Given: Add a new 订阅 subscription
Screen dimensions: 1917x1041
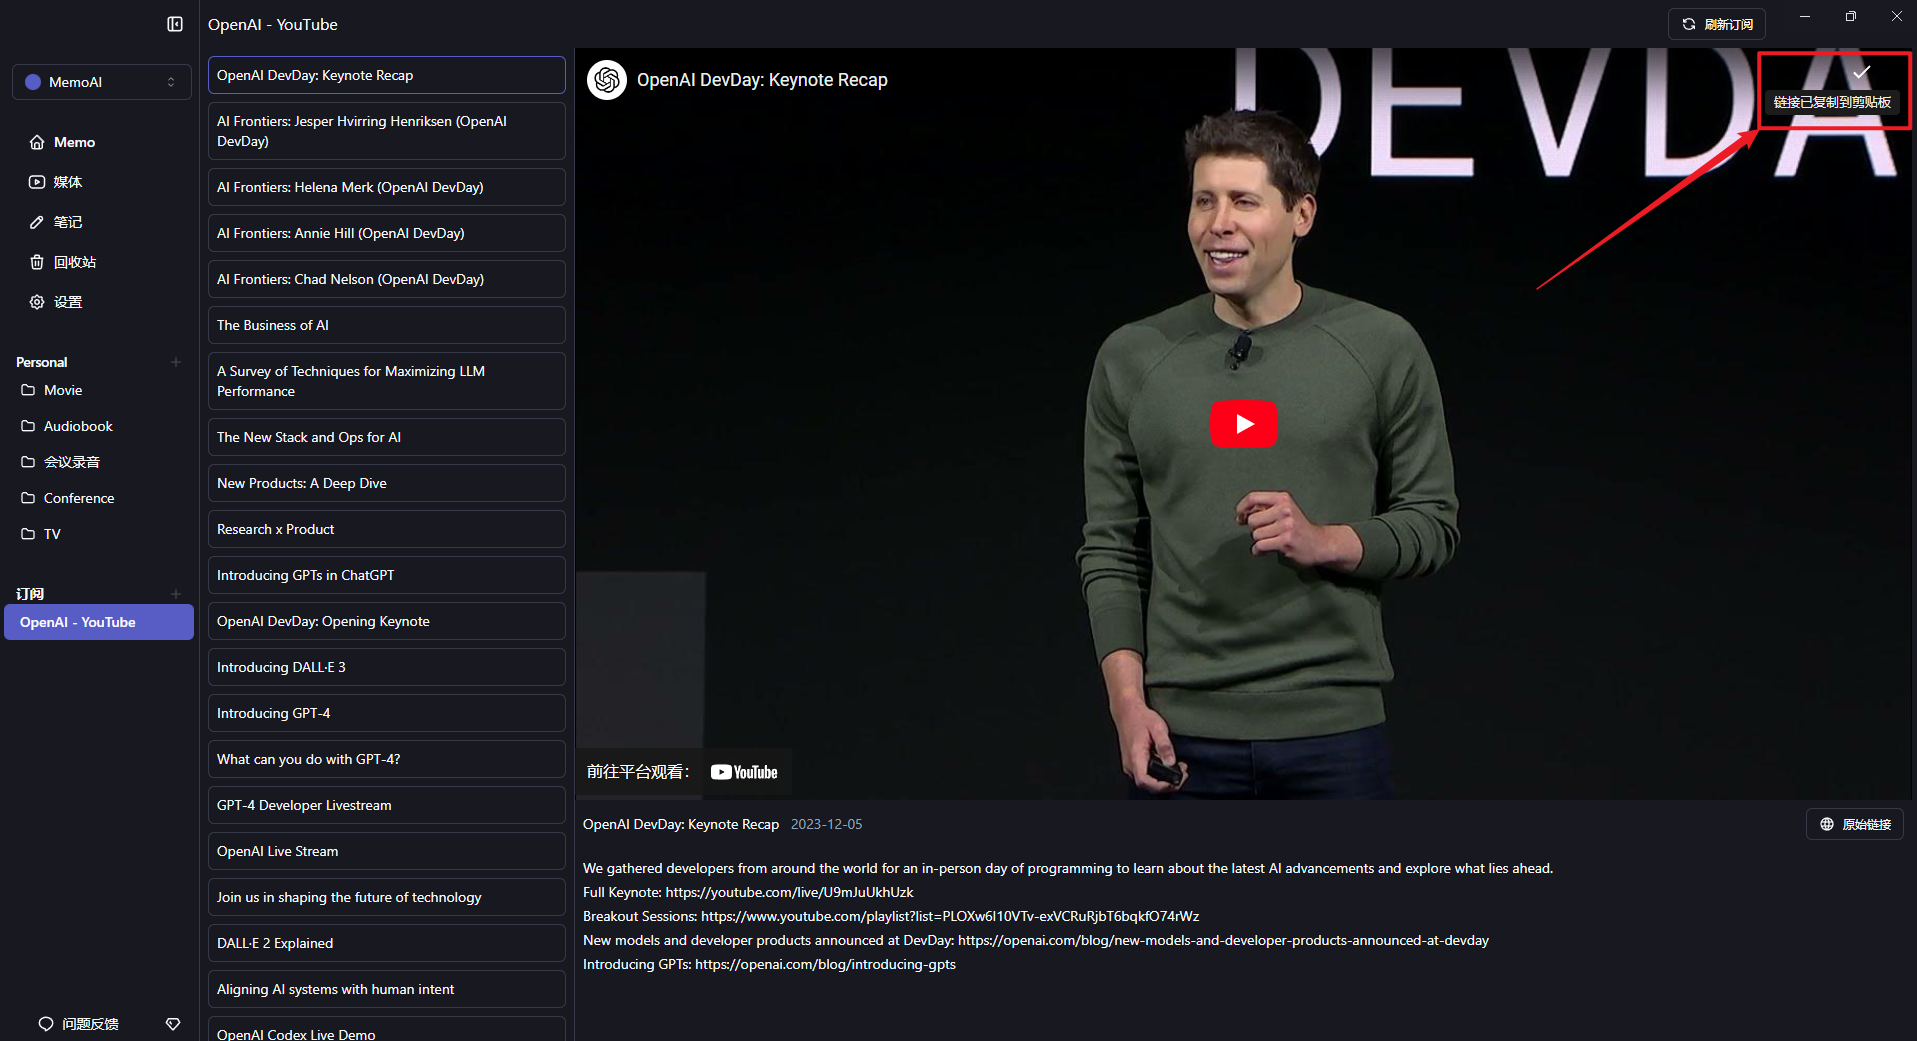Looking at the screenshot, I should point(176,594).
